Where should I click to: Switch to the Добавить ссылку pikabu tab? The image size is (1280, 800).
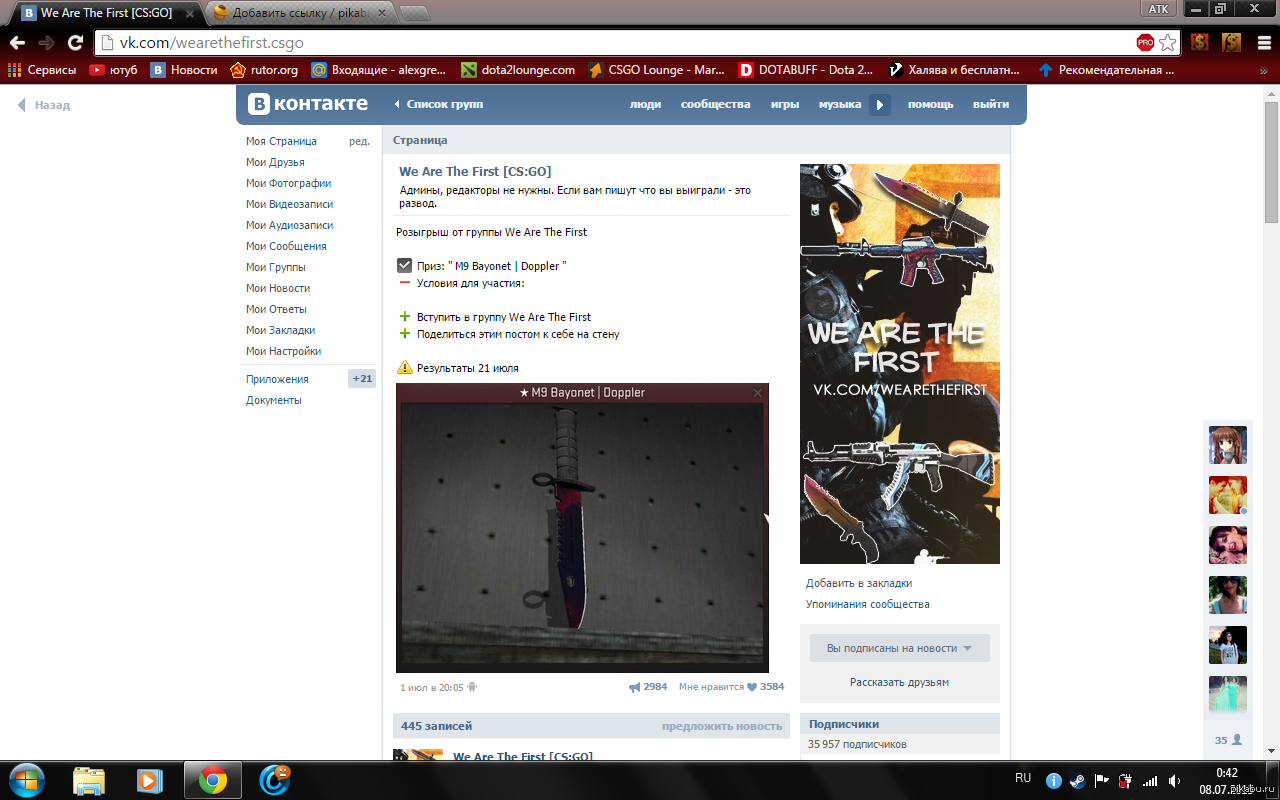click(x=300, y=13)
